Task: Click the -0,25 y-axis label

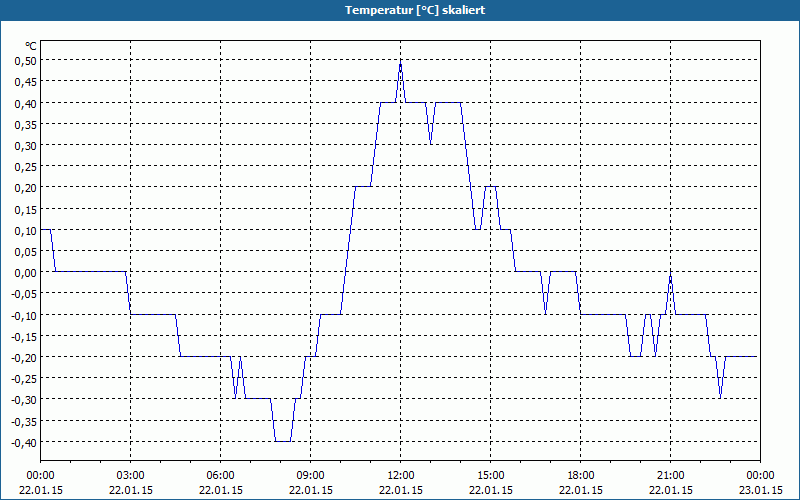Action: (x=25, y=379)
